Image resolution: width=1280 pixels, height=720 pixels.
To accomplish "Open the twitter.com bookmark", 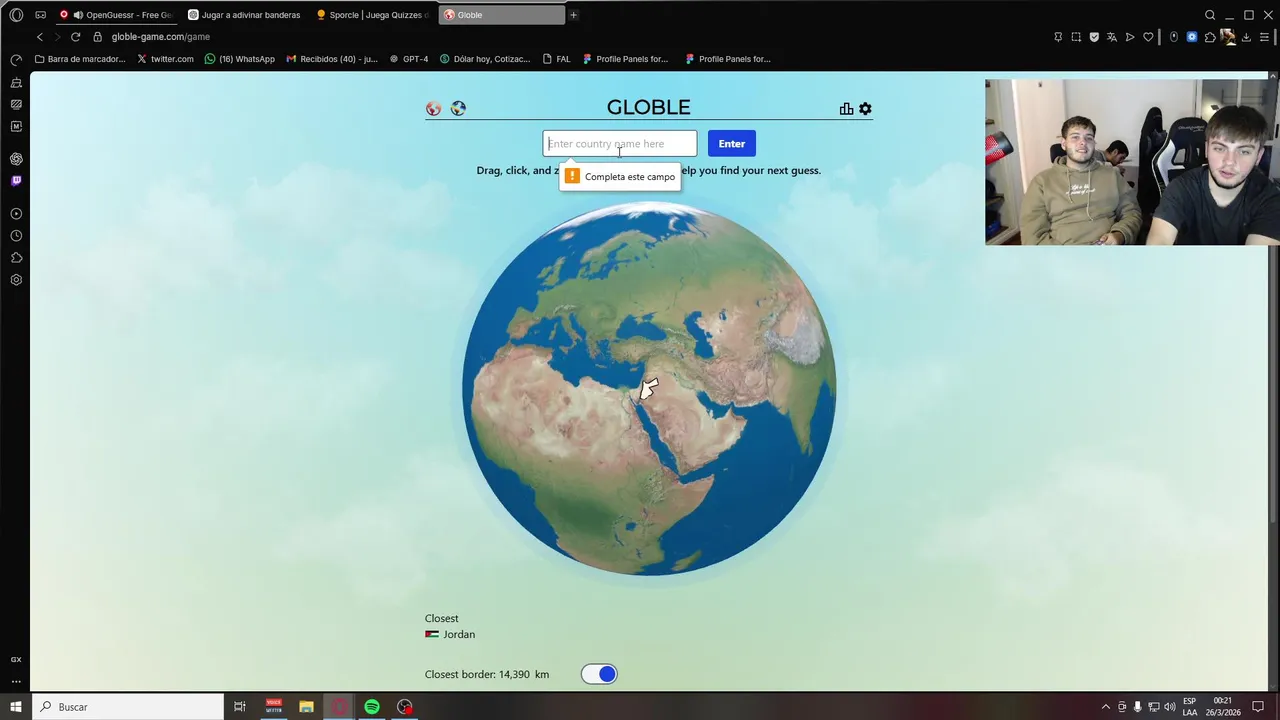I will tap(165, 59).
